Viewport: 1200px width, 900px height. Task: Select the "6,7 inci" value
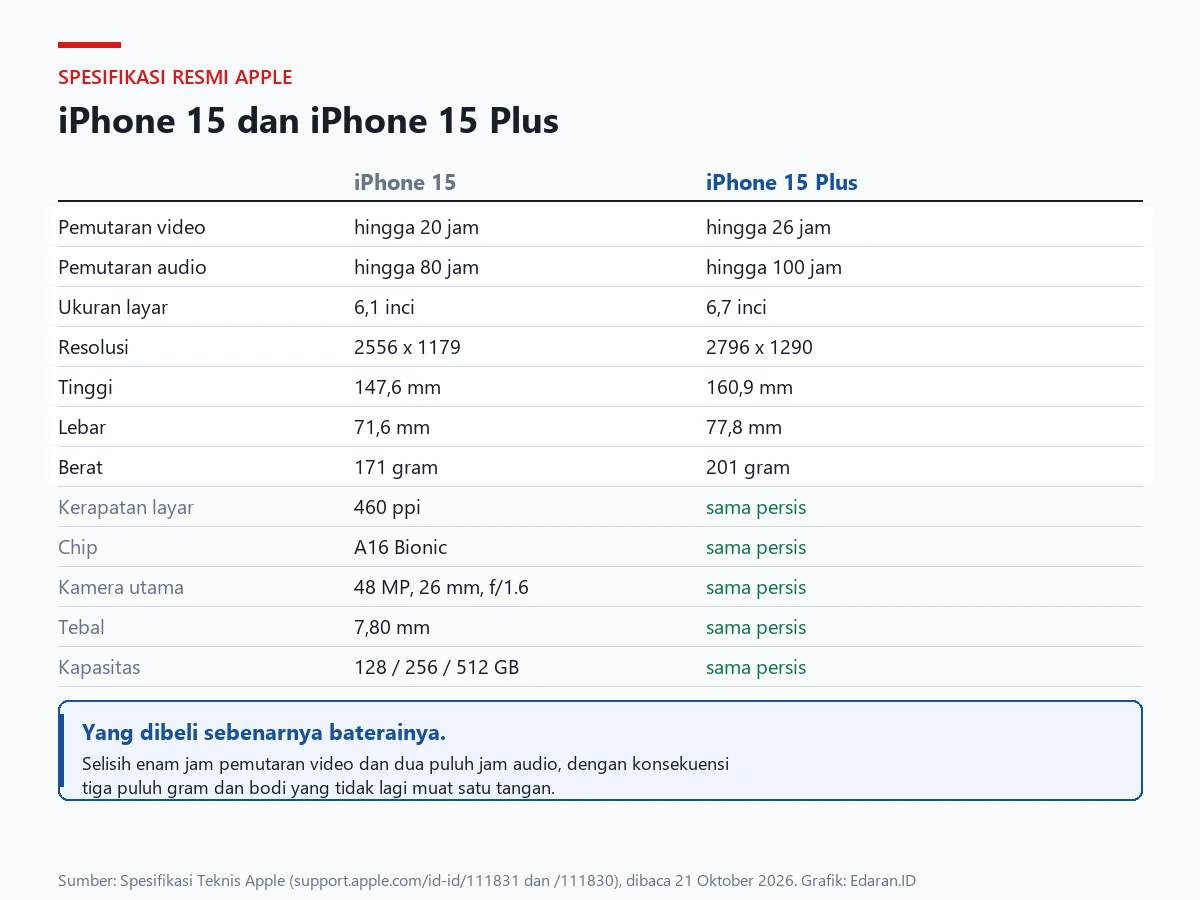click(x=736, y=307)
